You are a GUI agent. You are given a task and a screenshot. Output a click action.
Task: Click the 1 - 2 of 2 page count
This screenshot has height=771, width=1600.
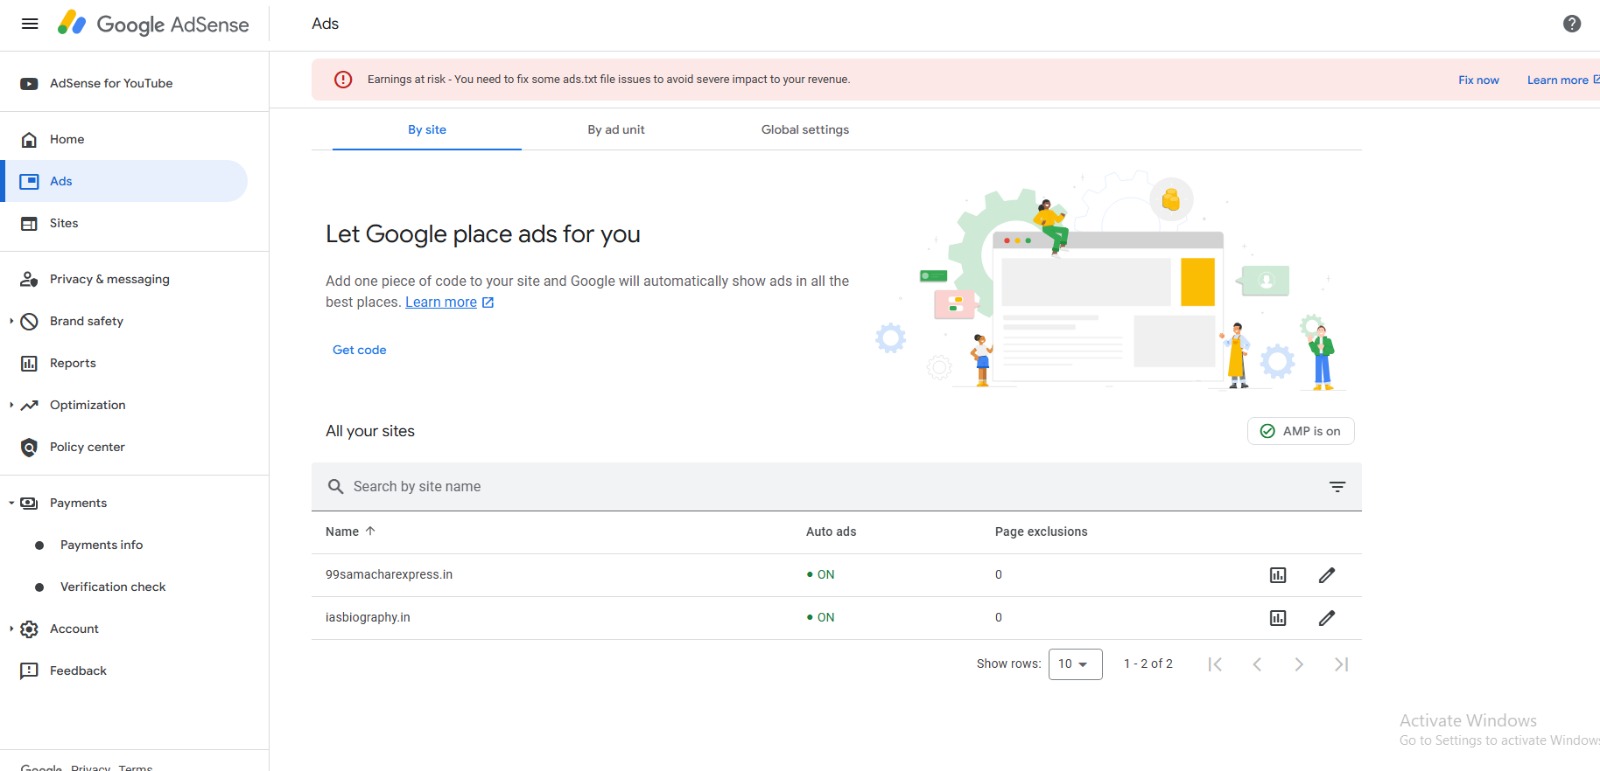pyautogui.click(x=1148, y=664)
